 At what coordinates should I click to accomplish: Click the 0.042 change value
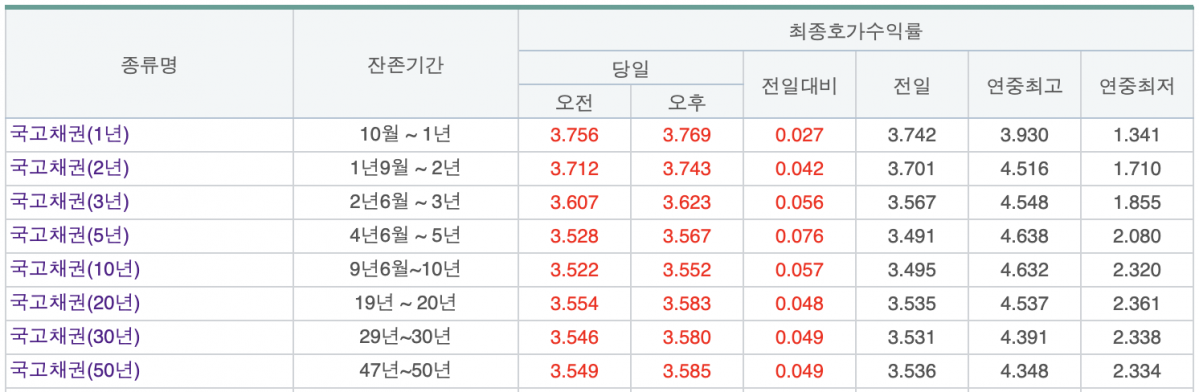coord(799,169)
